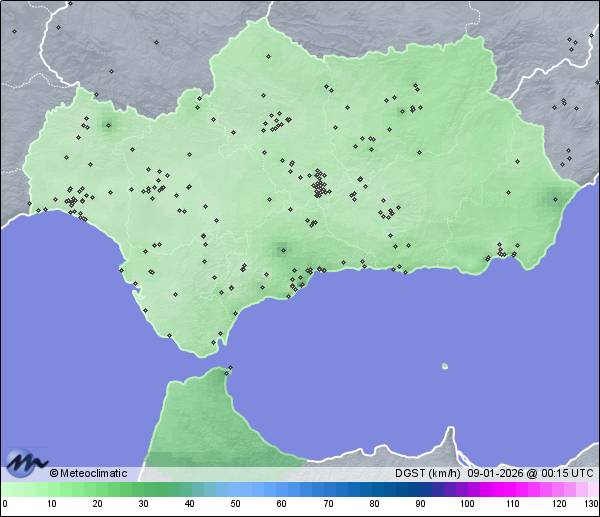Click the dark green gust hotspot in the northwest
This screenshot has height=517, width=600.
click(x=108, y=124)
